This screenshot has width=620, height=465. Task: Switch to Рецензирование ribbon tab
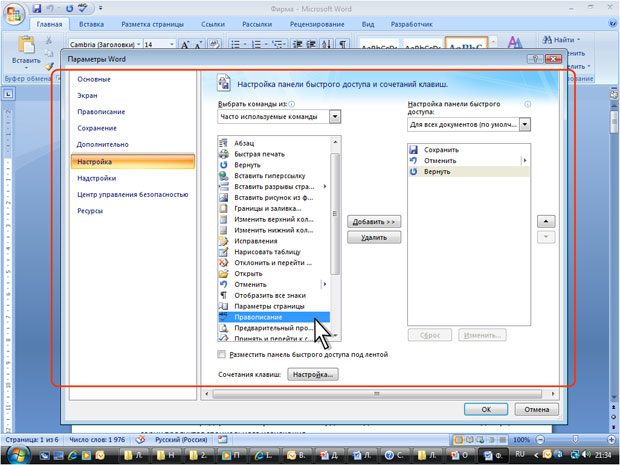click(317, 25)
